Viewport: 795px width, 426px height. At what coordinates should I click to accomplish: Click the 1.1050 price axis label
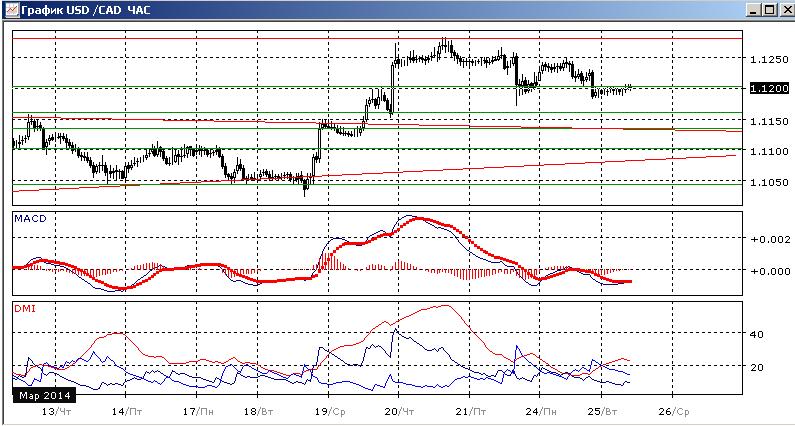pyautogui.click(x=770, y=182)
